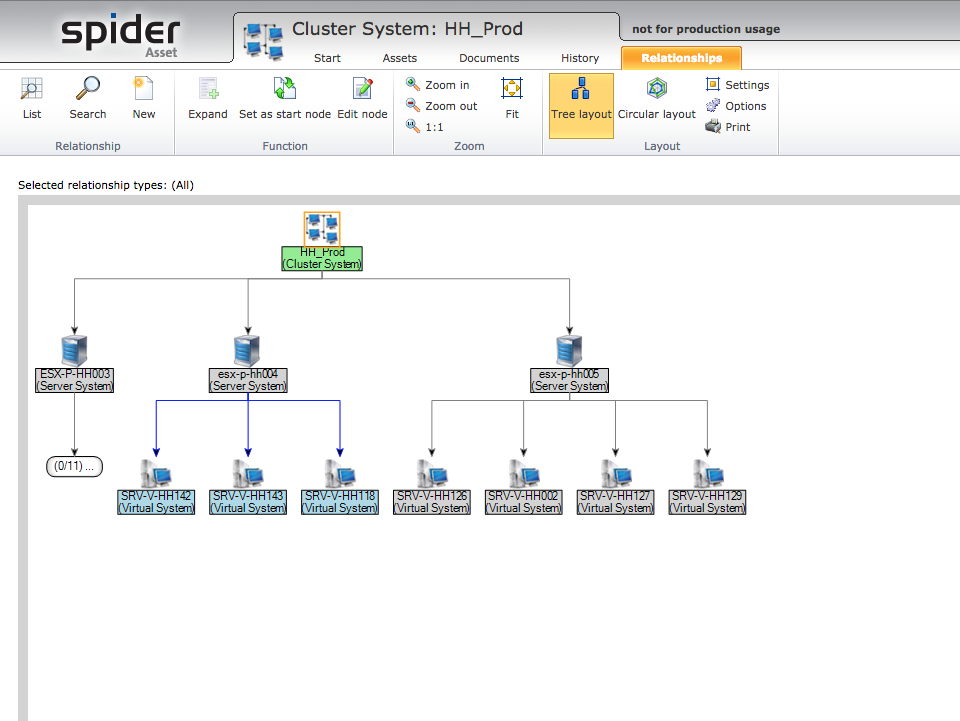Click Zoom out

442,106
